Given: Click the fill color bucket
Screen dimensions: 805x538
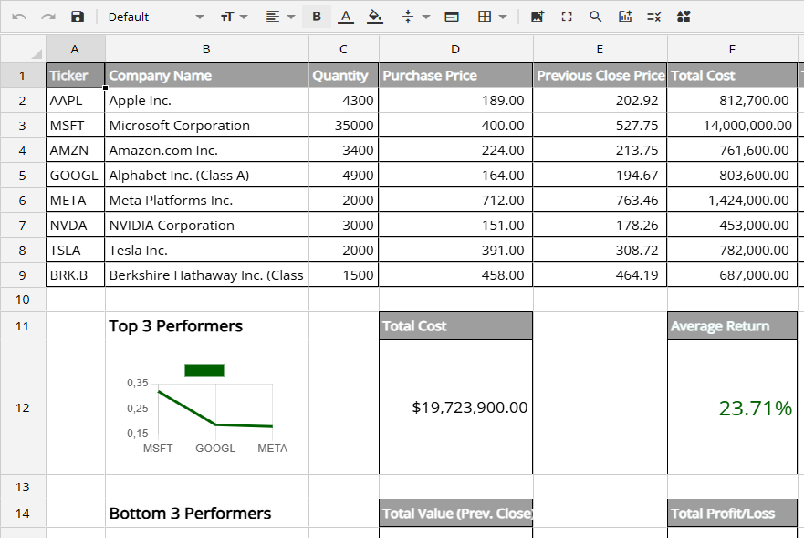Looking at the screenshot, I should pyautogui.click(x=375, y=17).
